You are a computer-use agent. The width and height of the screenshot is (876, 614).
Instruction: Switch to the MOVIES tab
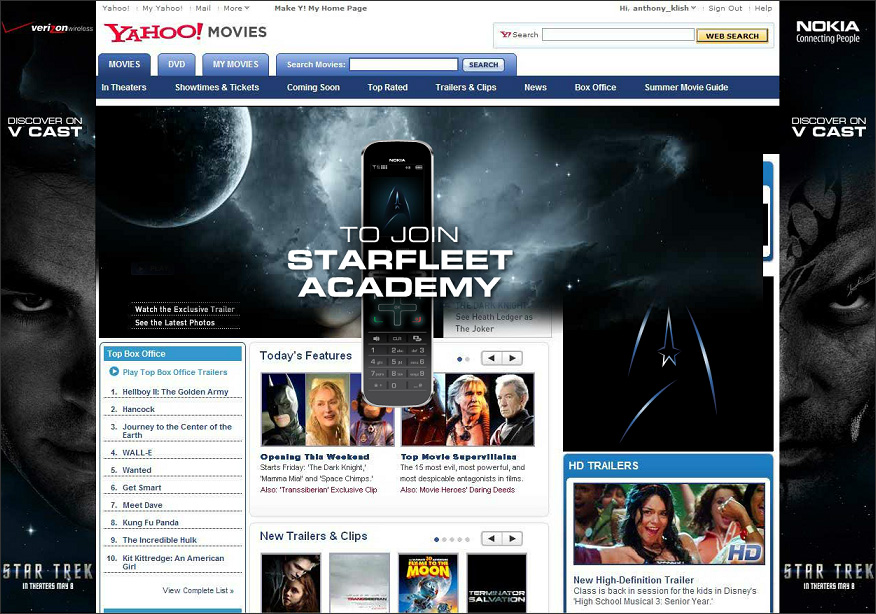click(124, 64)
